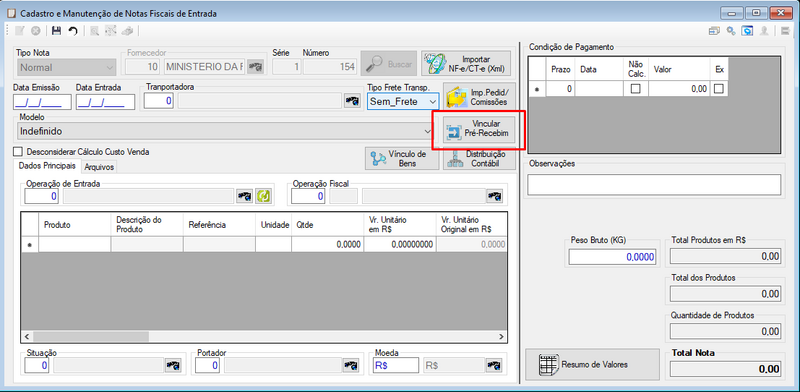Screen dimensions: 800x392
Task: Click the double gears settings toolbar icon
Action: [731, 31]
